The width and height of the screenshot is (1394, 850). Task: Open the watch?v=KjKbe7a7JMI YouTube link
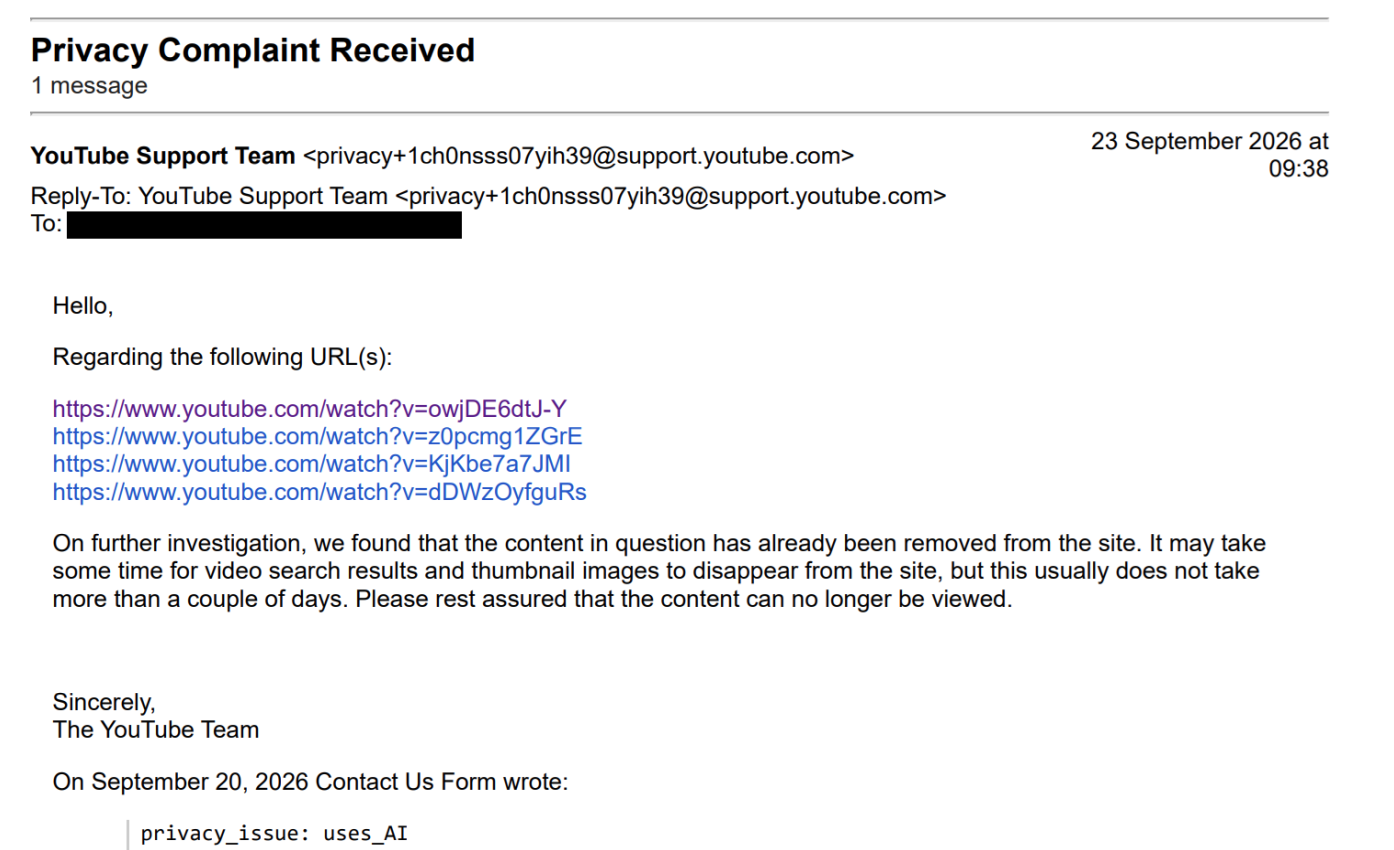(x=312, y=465)
